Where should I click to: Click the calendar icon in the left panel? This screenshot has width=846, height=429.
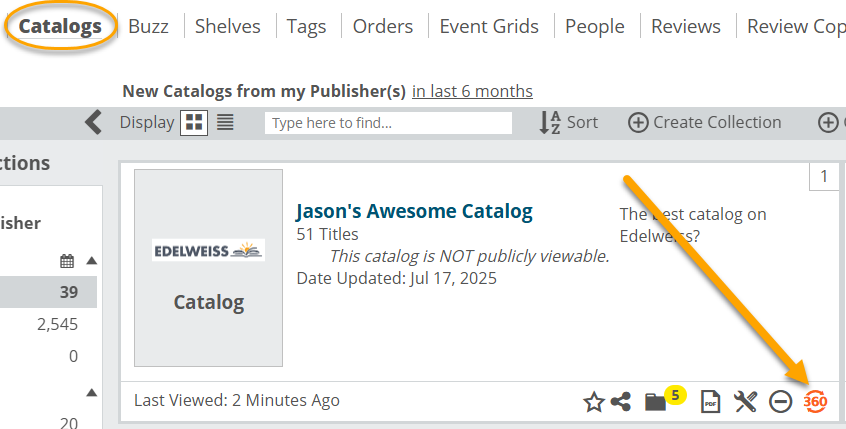click(x=67, y=262)
